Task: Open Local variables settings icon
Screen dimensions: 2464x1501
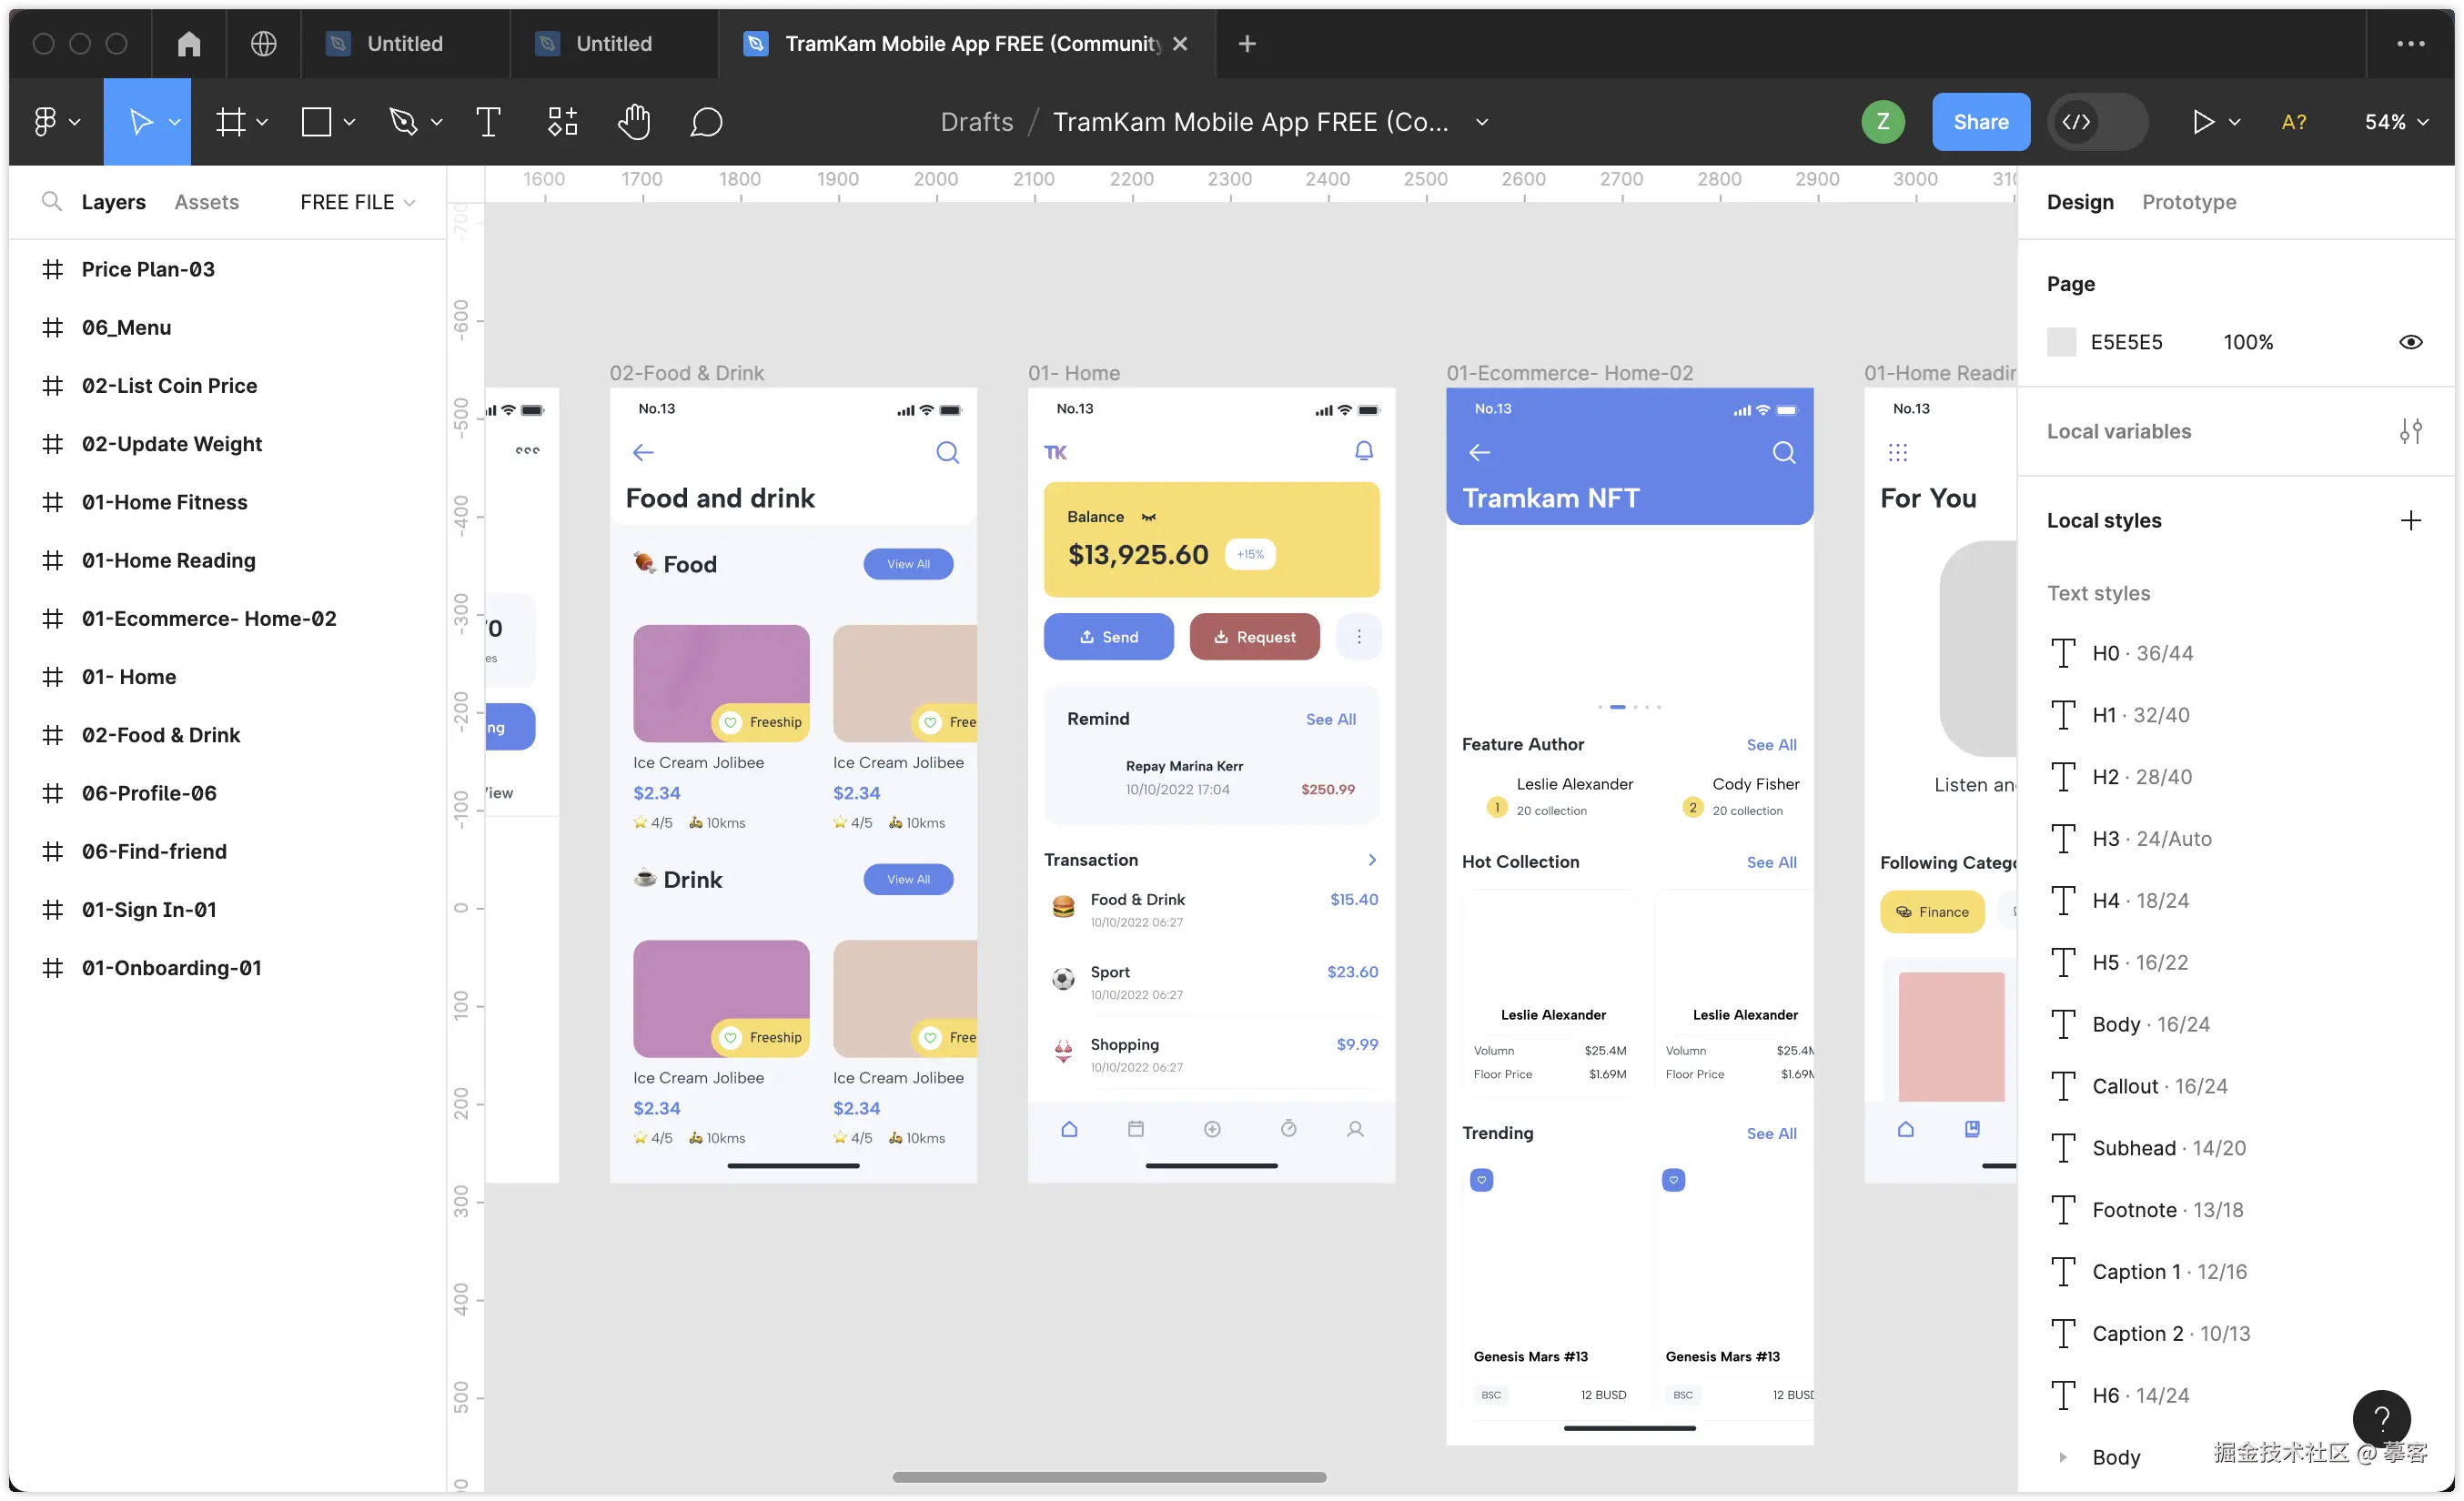Action: pyautogui.click(x=2410, y=431)
